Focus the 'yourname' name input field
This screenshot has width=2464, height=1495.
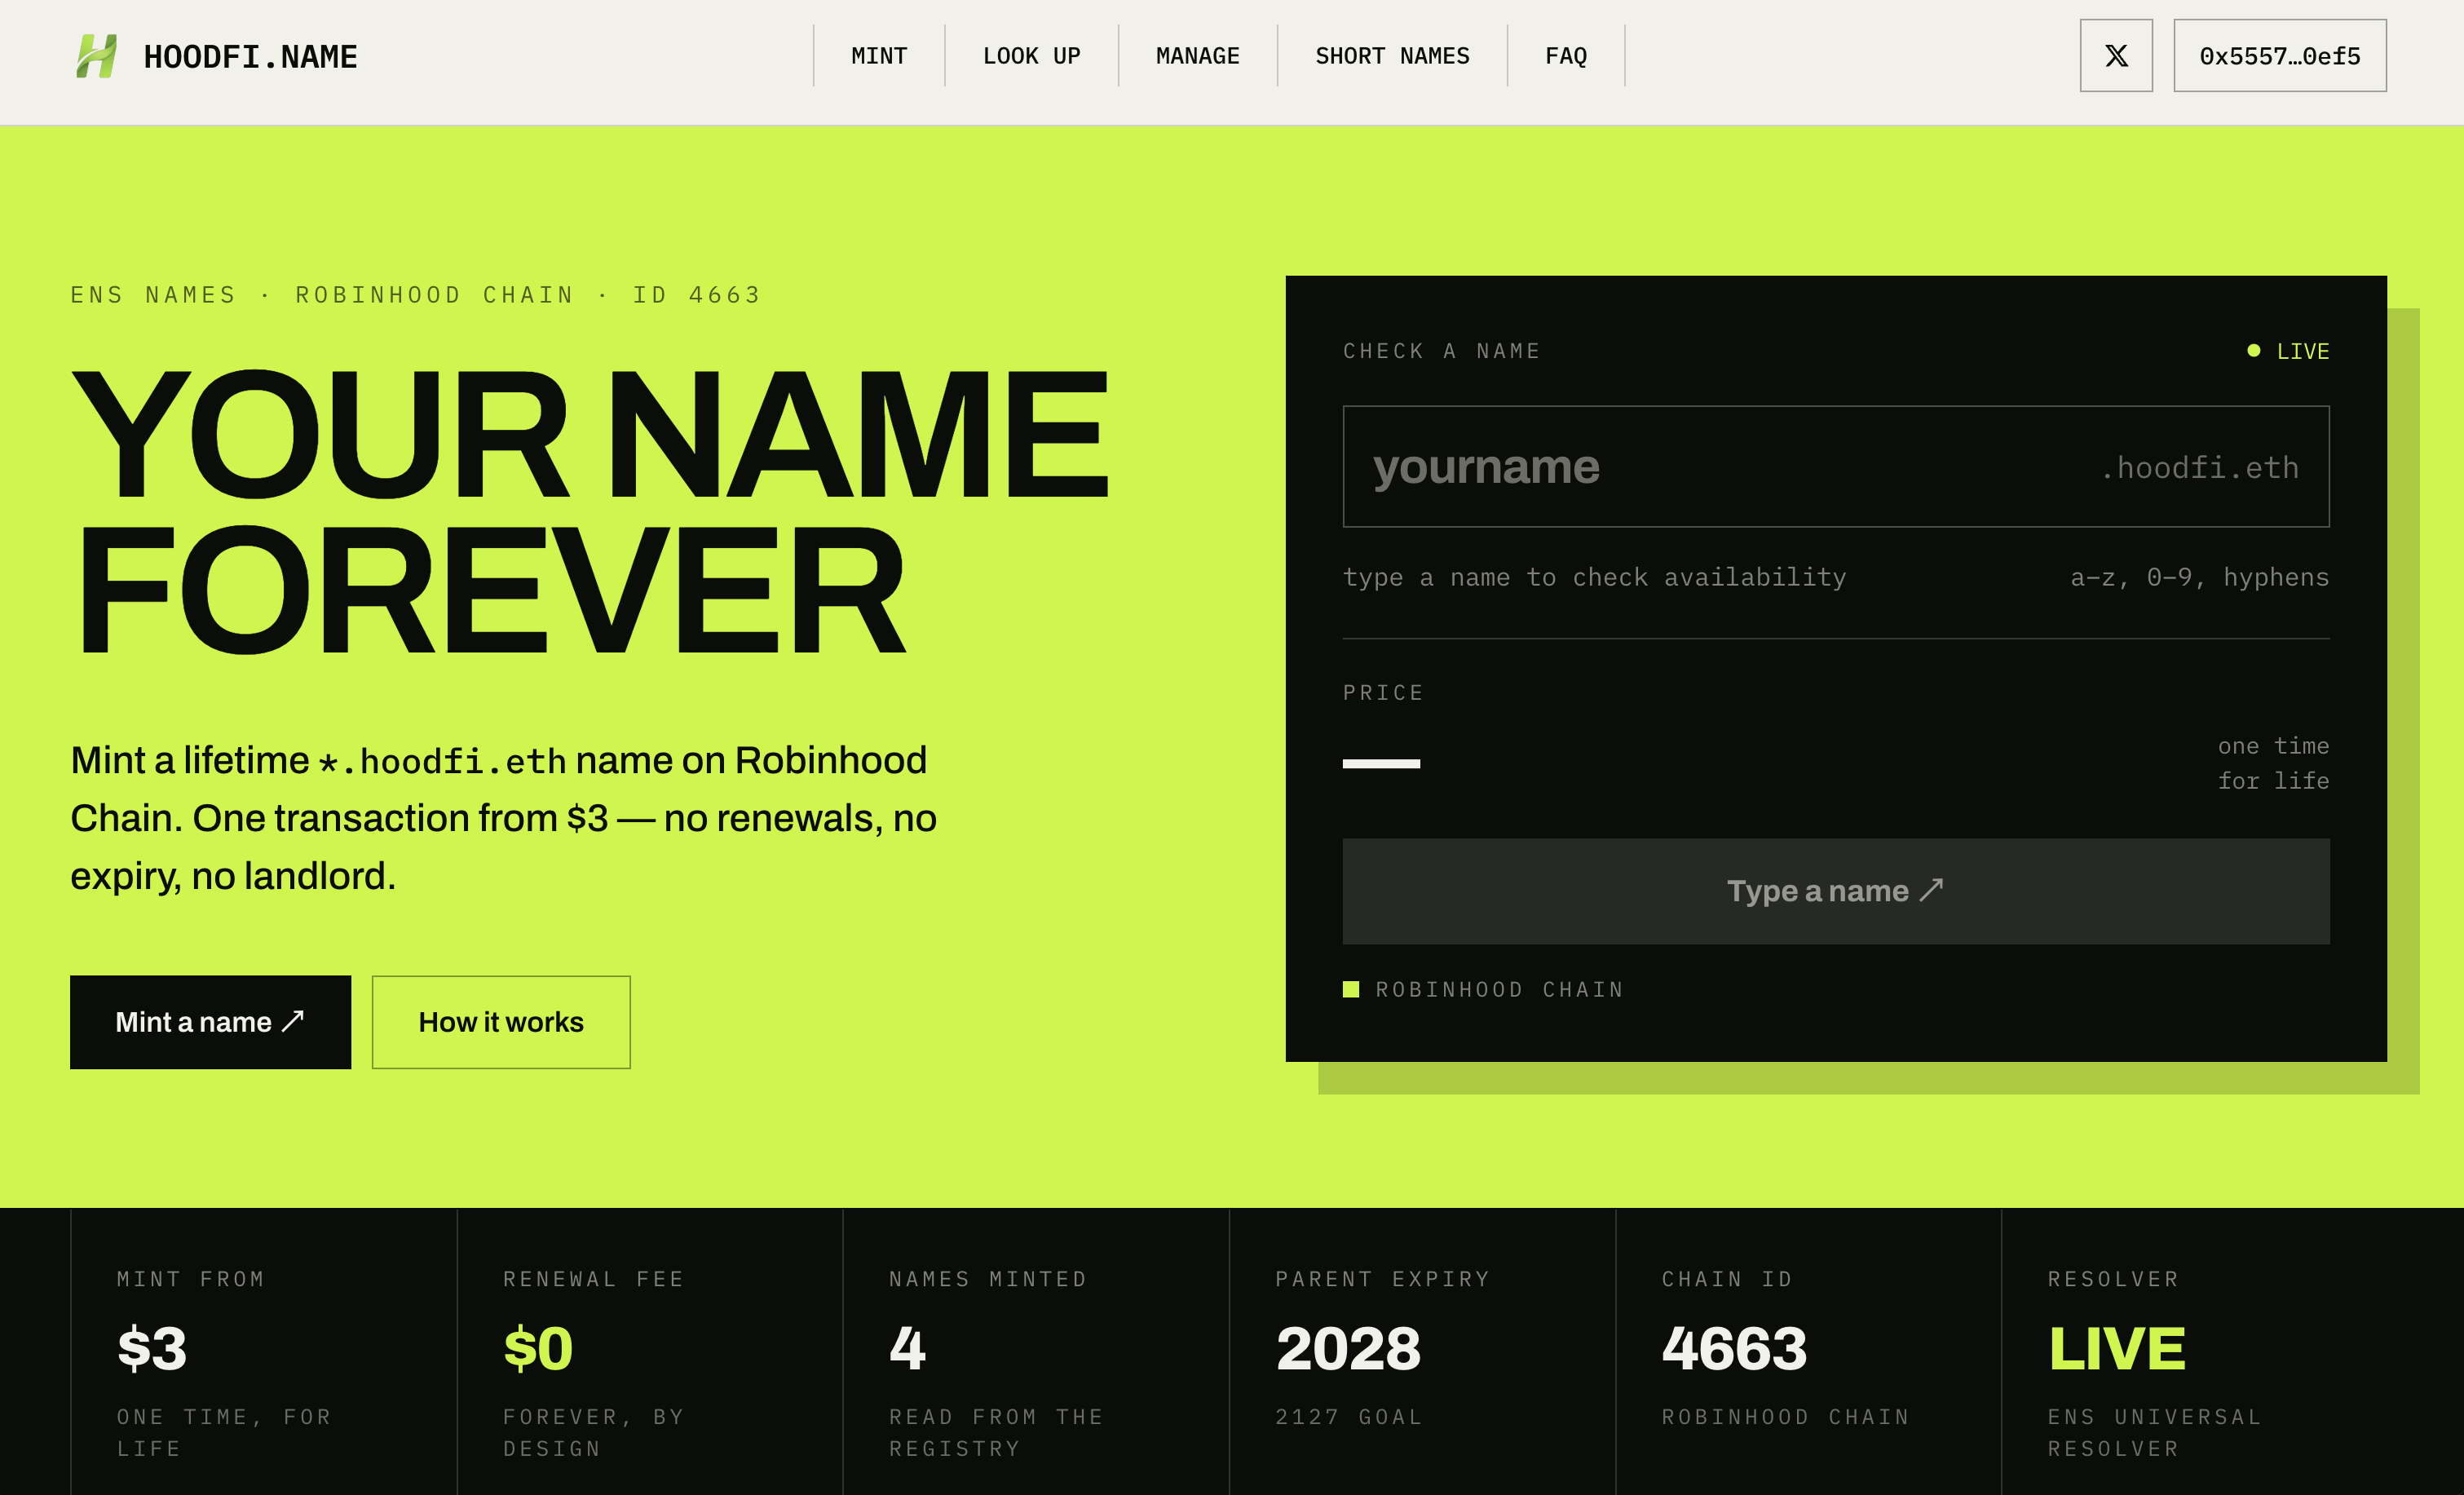point(1836,466)
